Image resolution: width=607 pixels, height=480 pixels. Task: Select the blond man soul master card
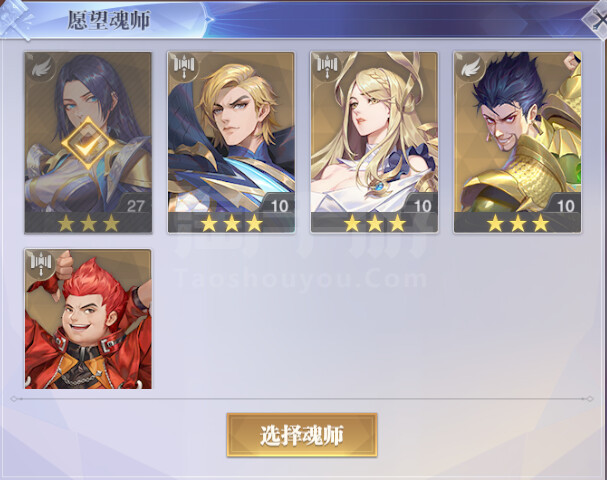point(231,142)
